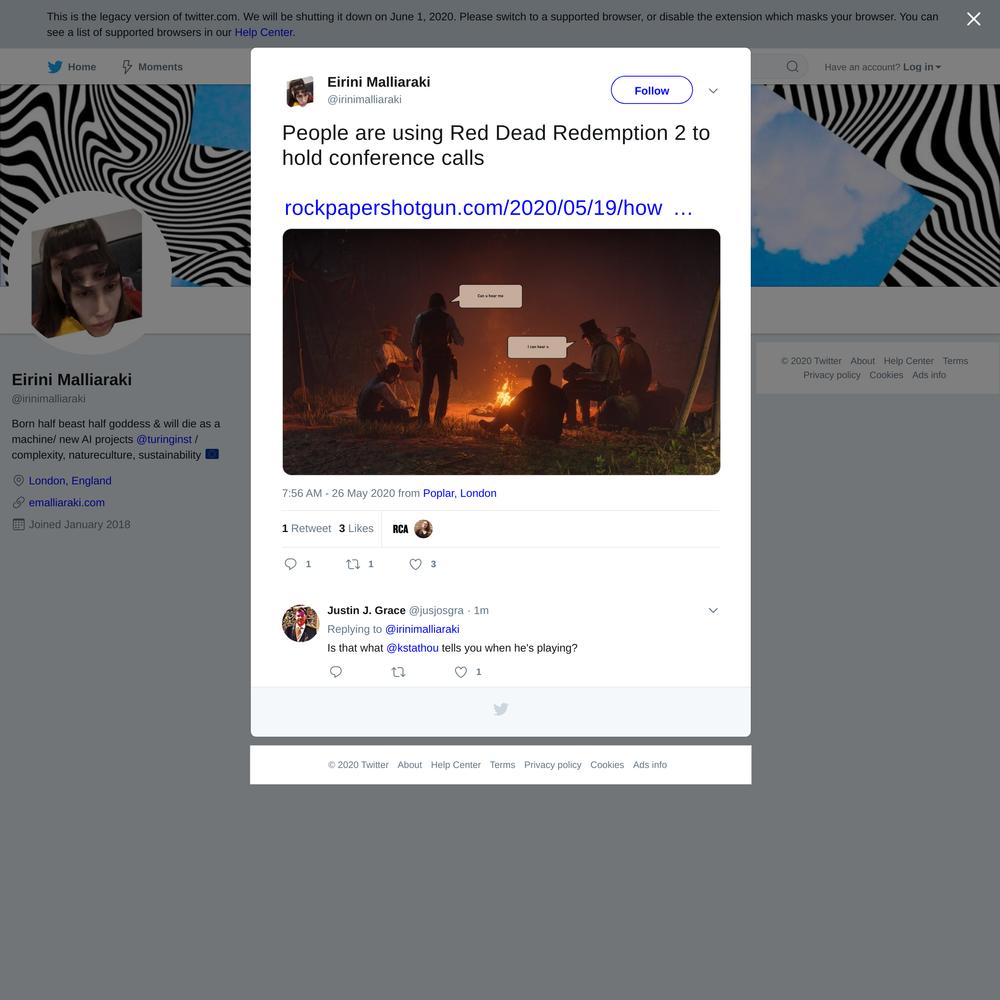Click the Moments lightning bolt icon
The image size is (1000, 1000).
point(127,67)
